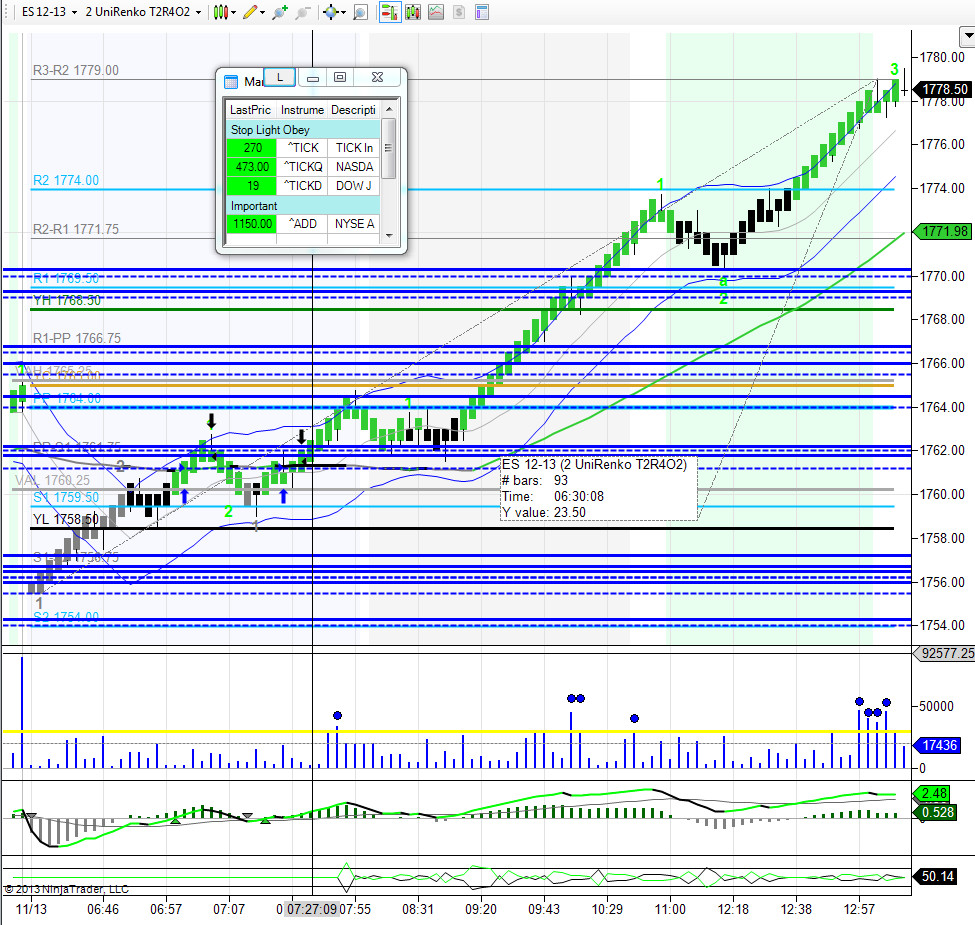
Task: Click the R3-R2 1779.00 level label
Action: [75, 70]
